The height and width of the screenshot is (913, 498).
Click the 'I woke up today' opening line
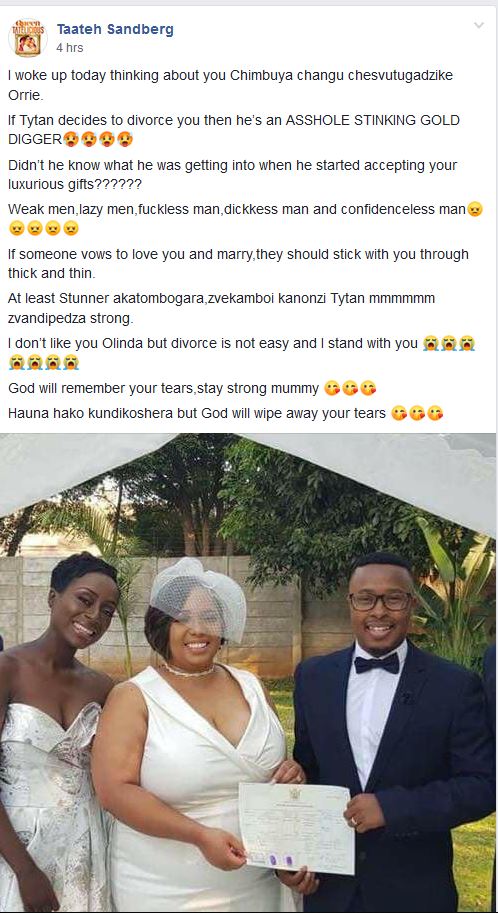[230, 85]
